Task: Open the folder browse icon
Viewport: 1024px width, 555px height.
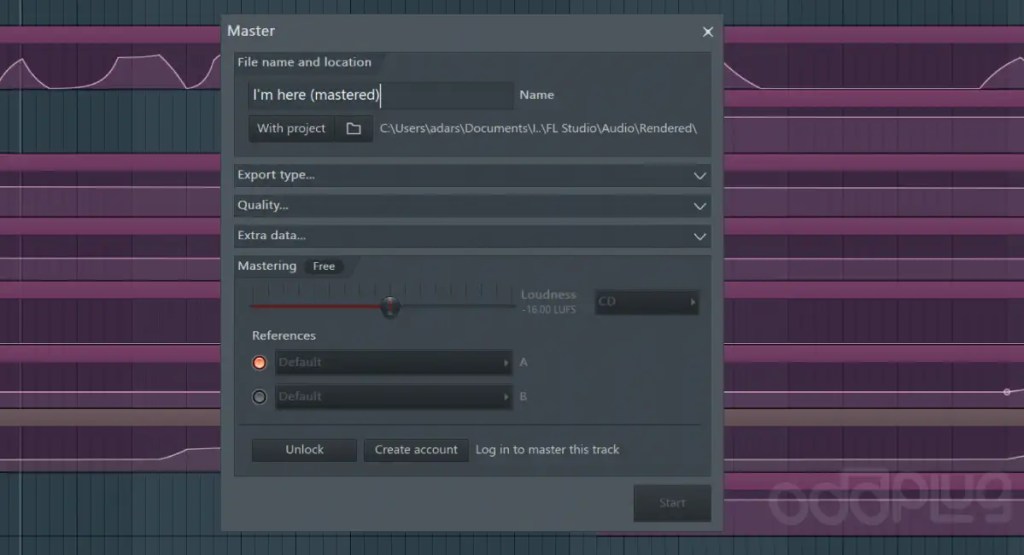Action: pyautogui.click(x=353, y=129)
